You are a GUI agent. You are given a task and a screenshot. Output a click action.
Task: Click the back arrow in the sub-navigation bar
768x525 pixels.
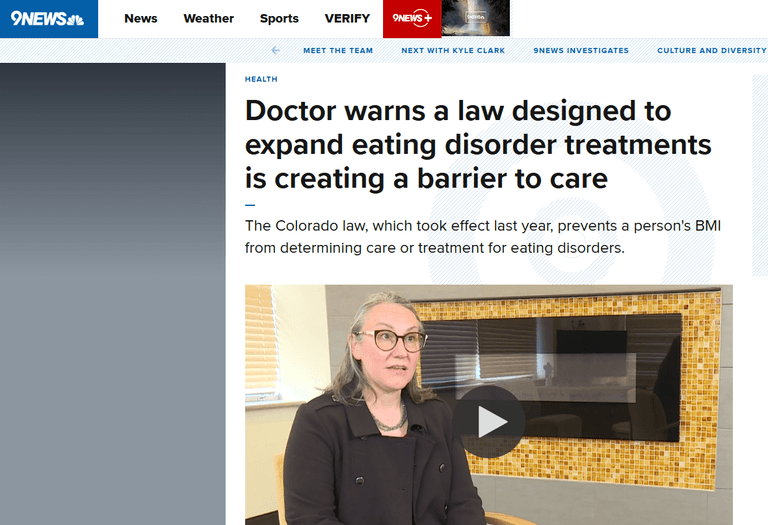pyautogui.click(x=276, y=50)
